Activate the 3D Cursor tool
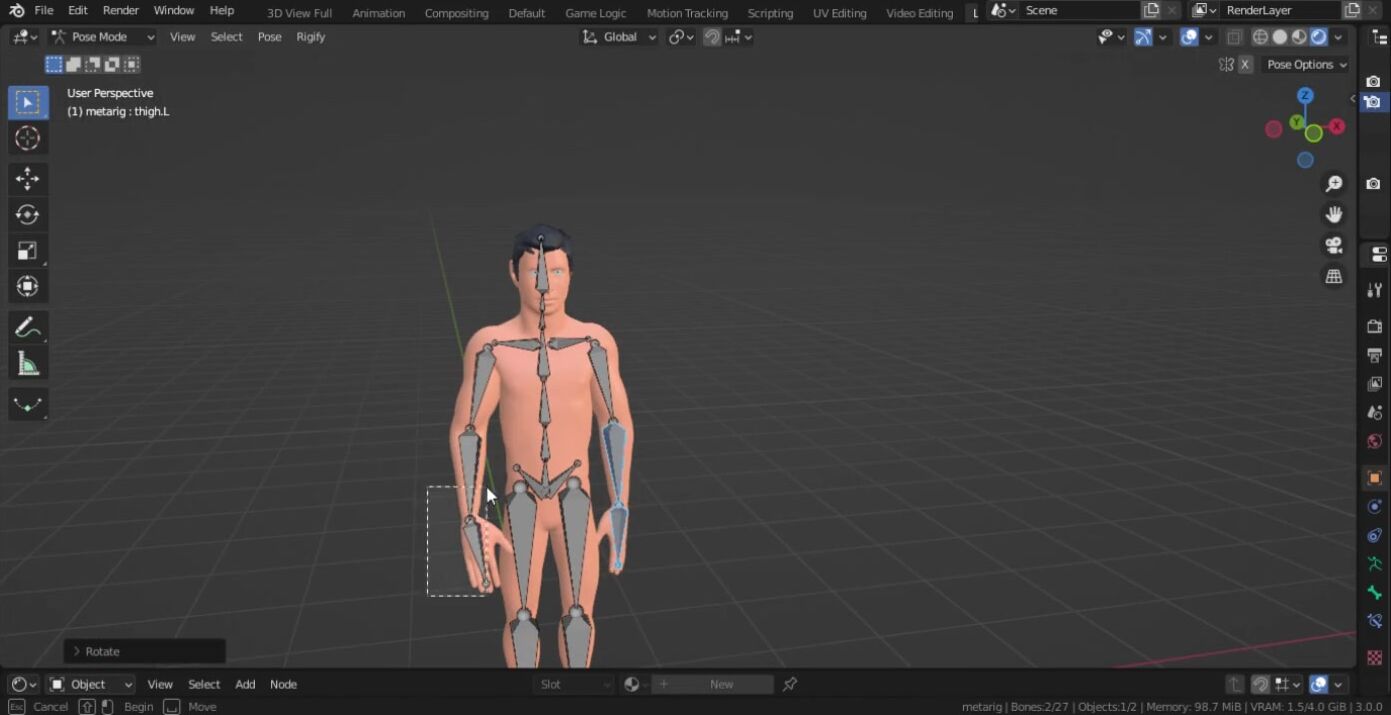 [x=27, y=139]
